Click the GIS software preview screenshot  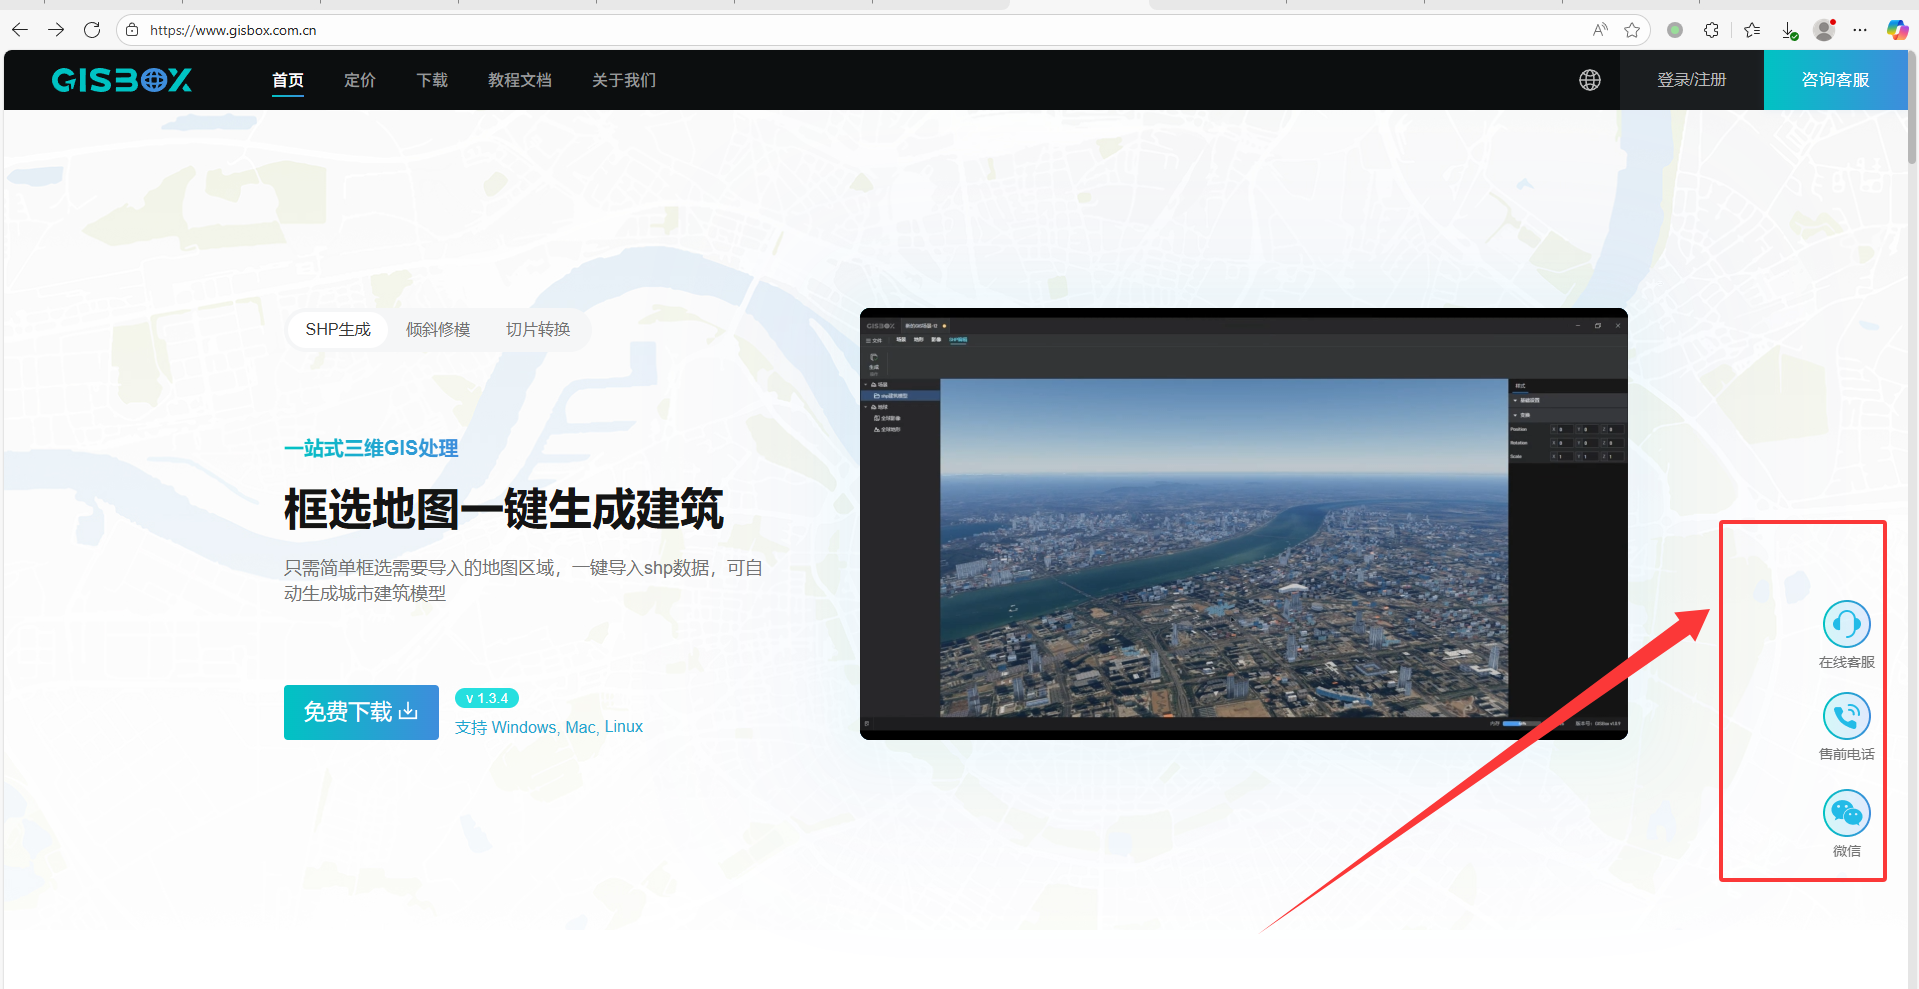click(x=1243, y=524)
